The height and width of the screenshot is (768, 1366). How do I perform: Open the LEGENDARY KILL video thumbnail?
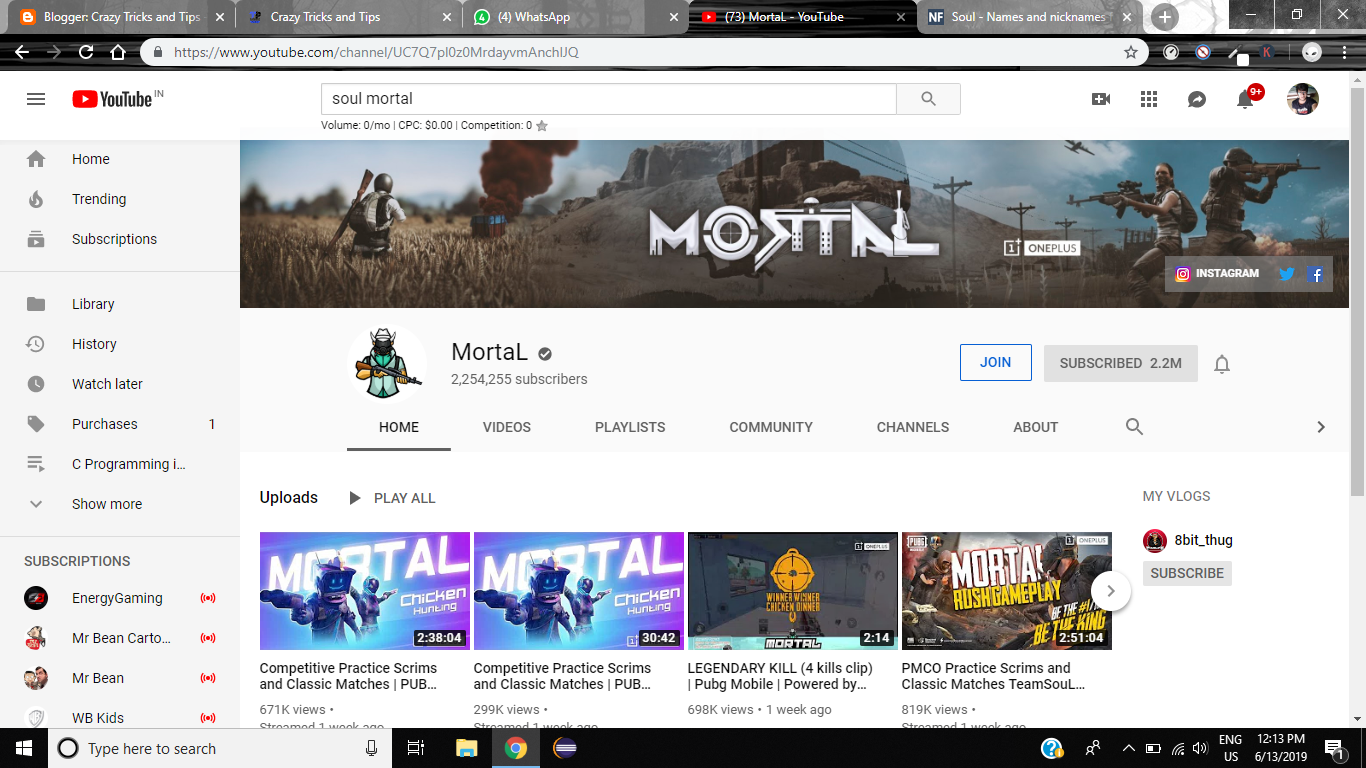[793, 591]
